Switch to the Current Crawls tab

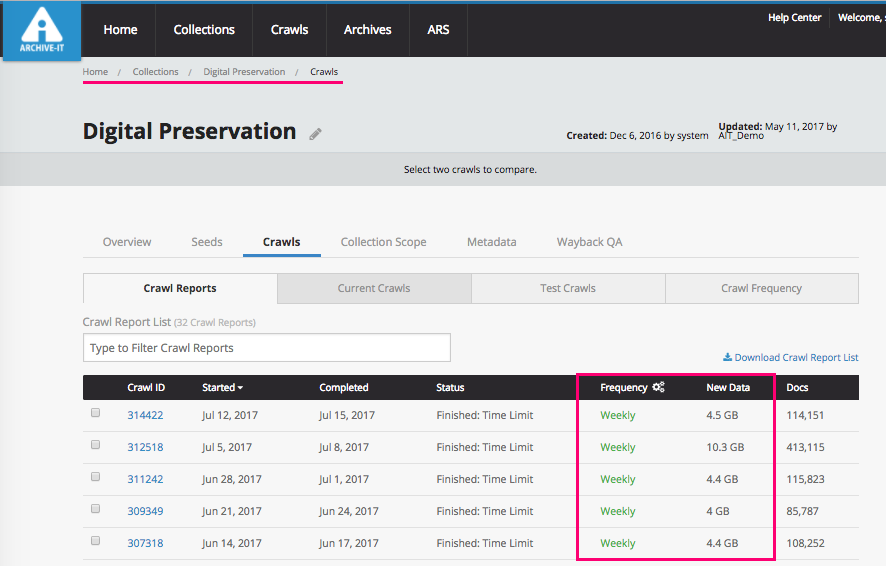(374, 288)
